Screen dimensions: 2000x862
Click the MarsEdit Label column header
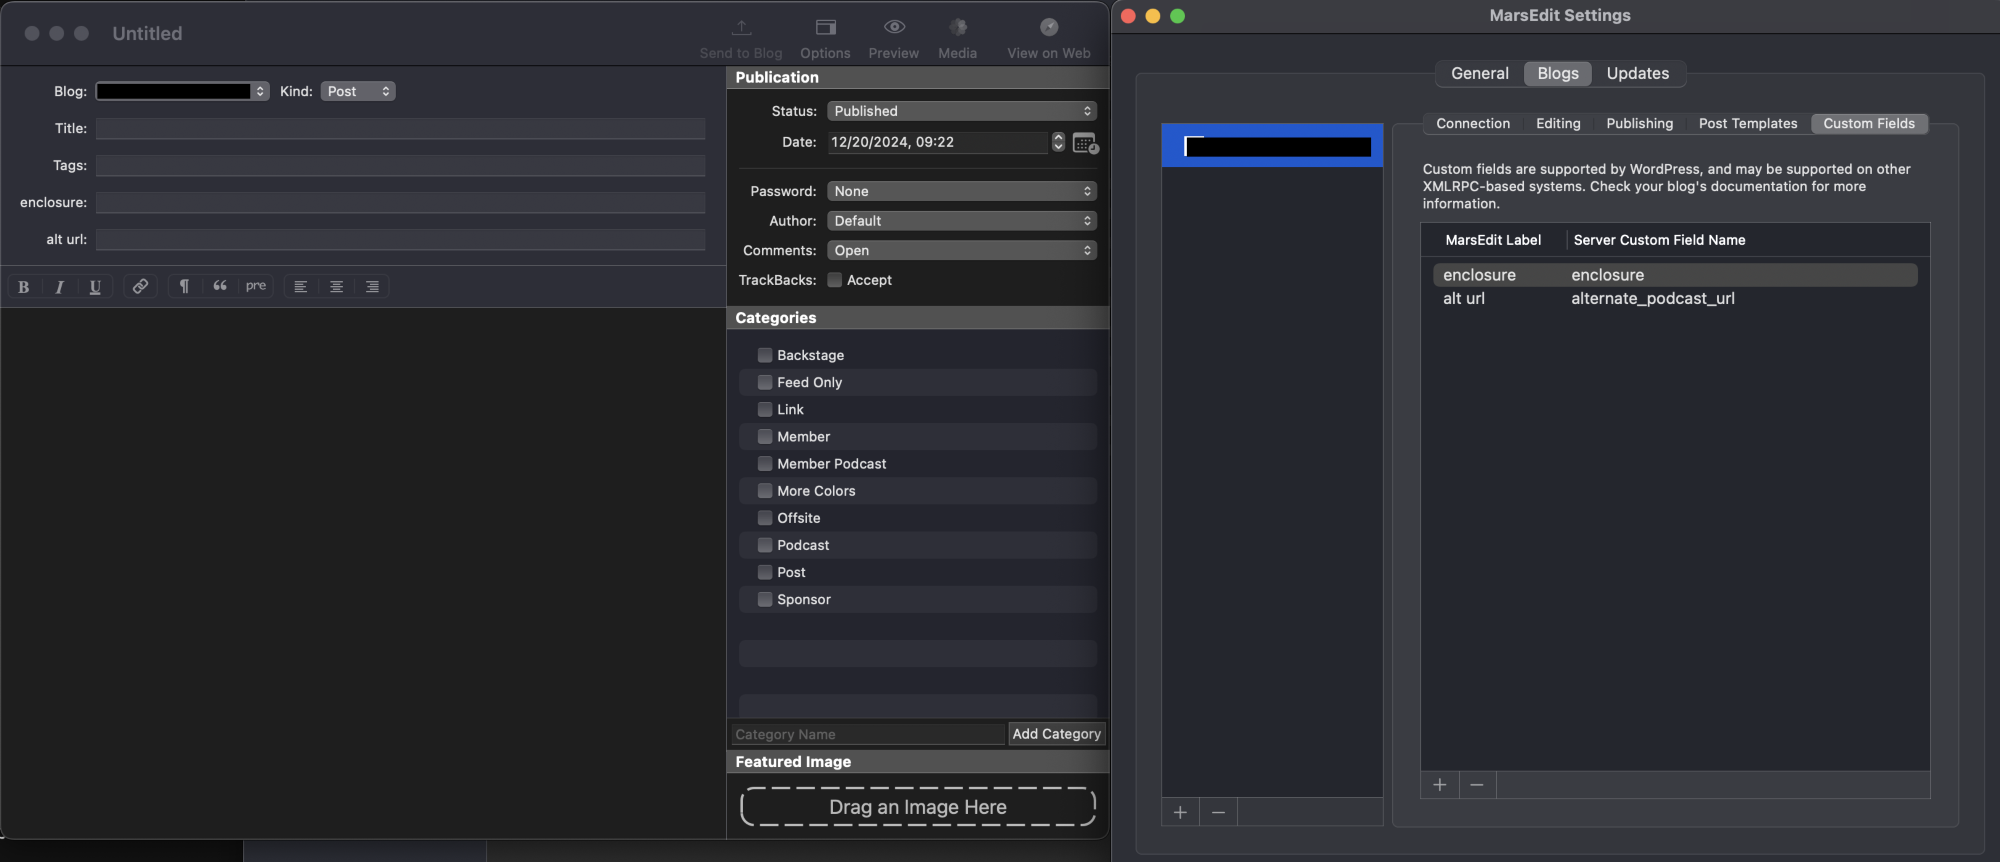[x=1493, y=240]
